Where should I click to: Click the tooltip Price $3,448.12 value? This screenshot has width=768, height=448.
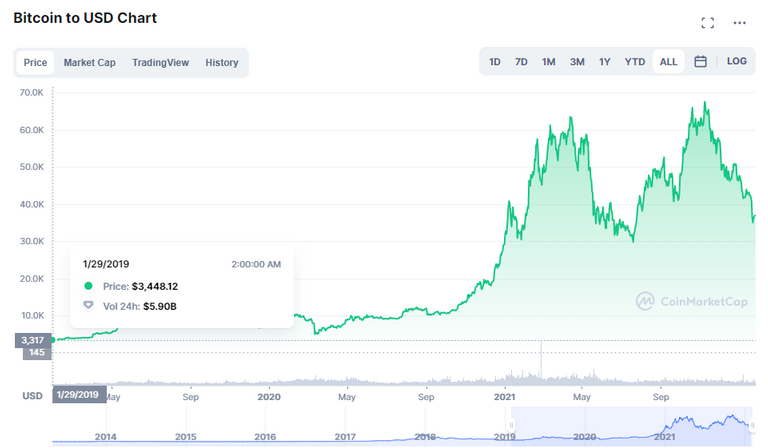pyautogui.click(x=155, y=286)
